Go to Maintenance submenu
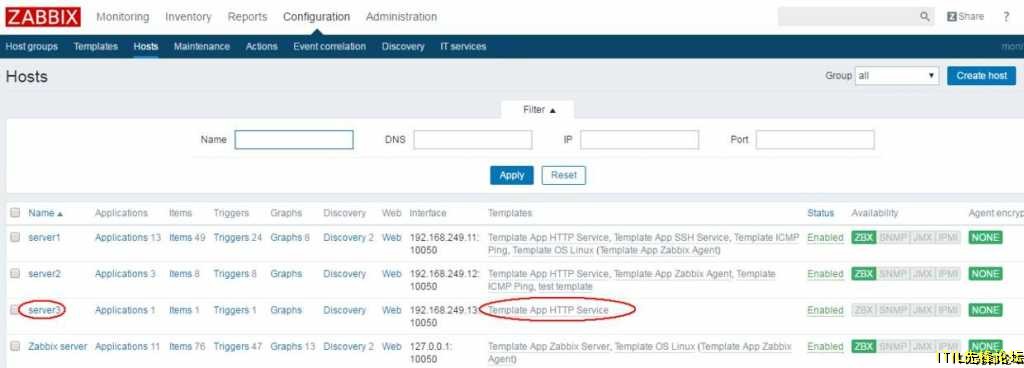1024x368 pixels. pyautogui.click(x=202, y=46)
